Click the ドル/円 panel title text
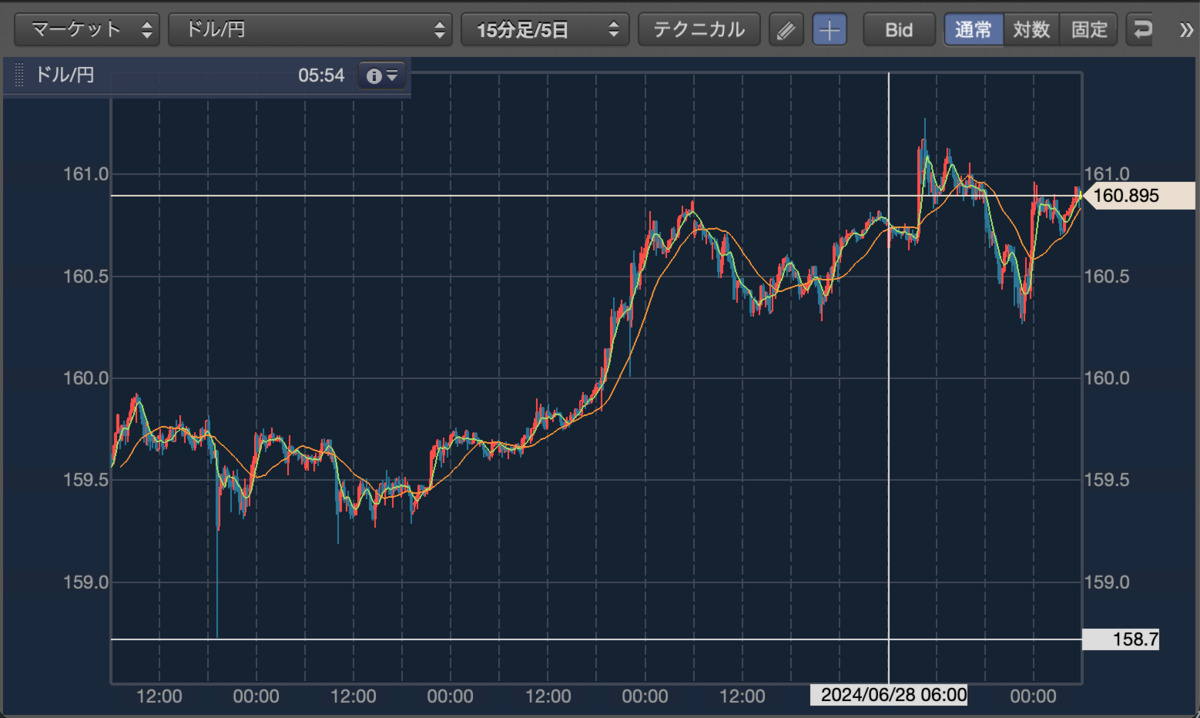The width and height of the screenshot is (1200, 718). (x=65, y=75)
